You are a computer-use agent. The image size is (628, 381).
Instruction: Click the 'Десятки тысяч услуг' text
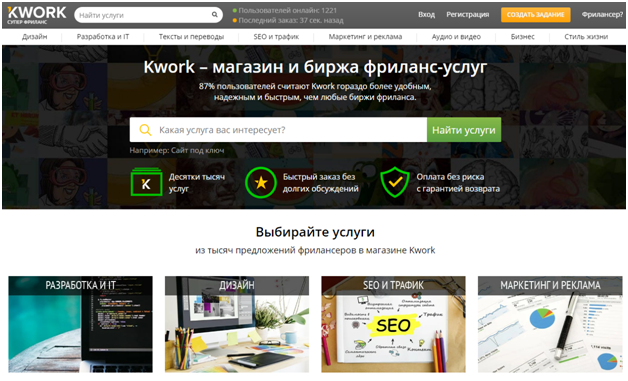point(197,183)
